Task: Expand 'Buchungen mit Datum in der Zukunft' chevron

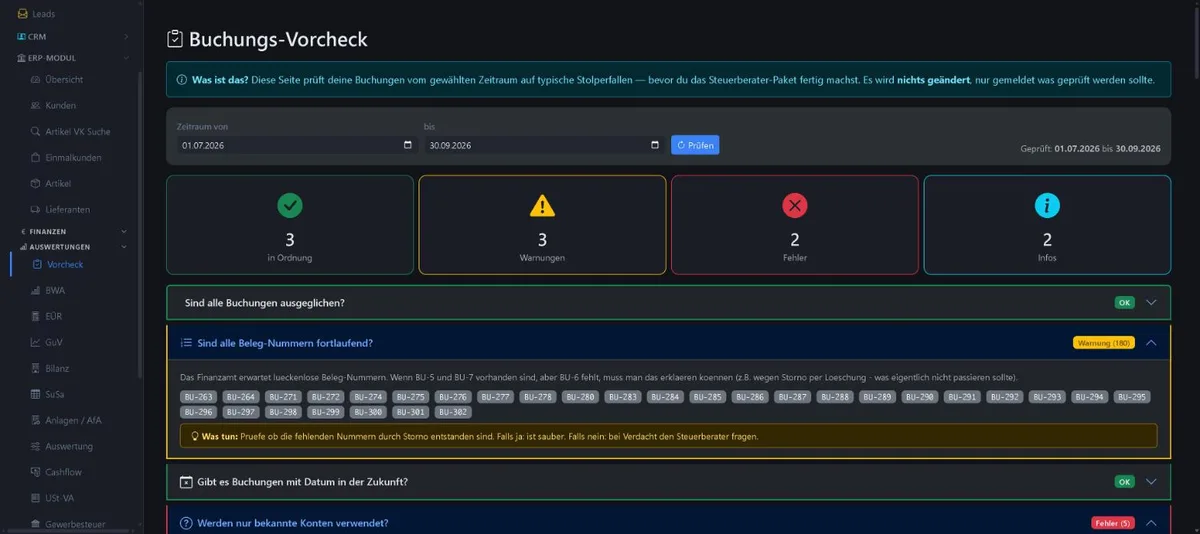Action: coord(1151,481)
